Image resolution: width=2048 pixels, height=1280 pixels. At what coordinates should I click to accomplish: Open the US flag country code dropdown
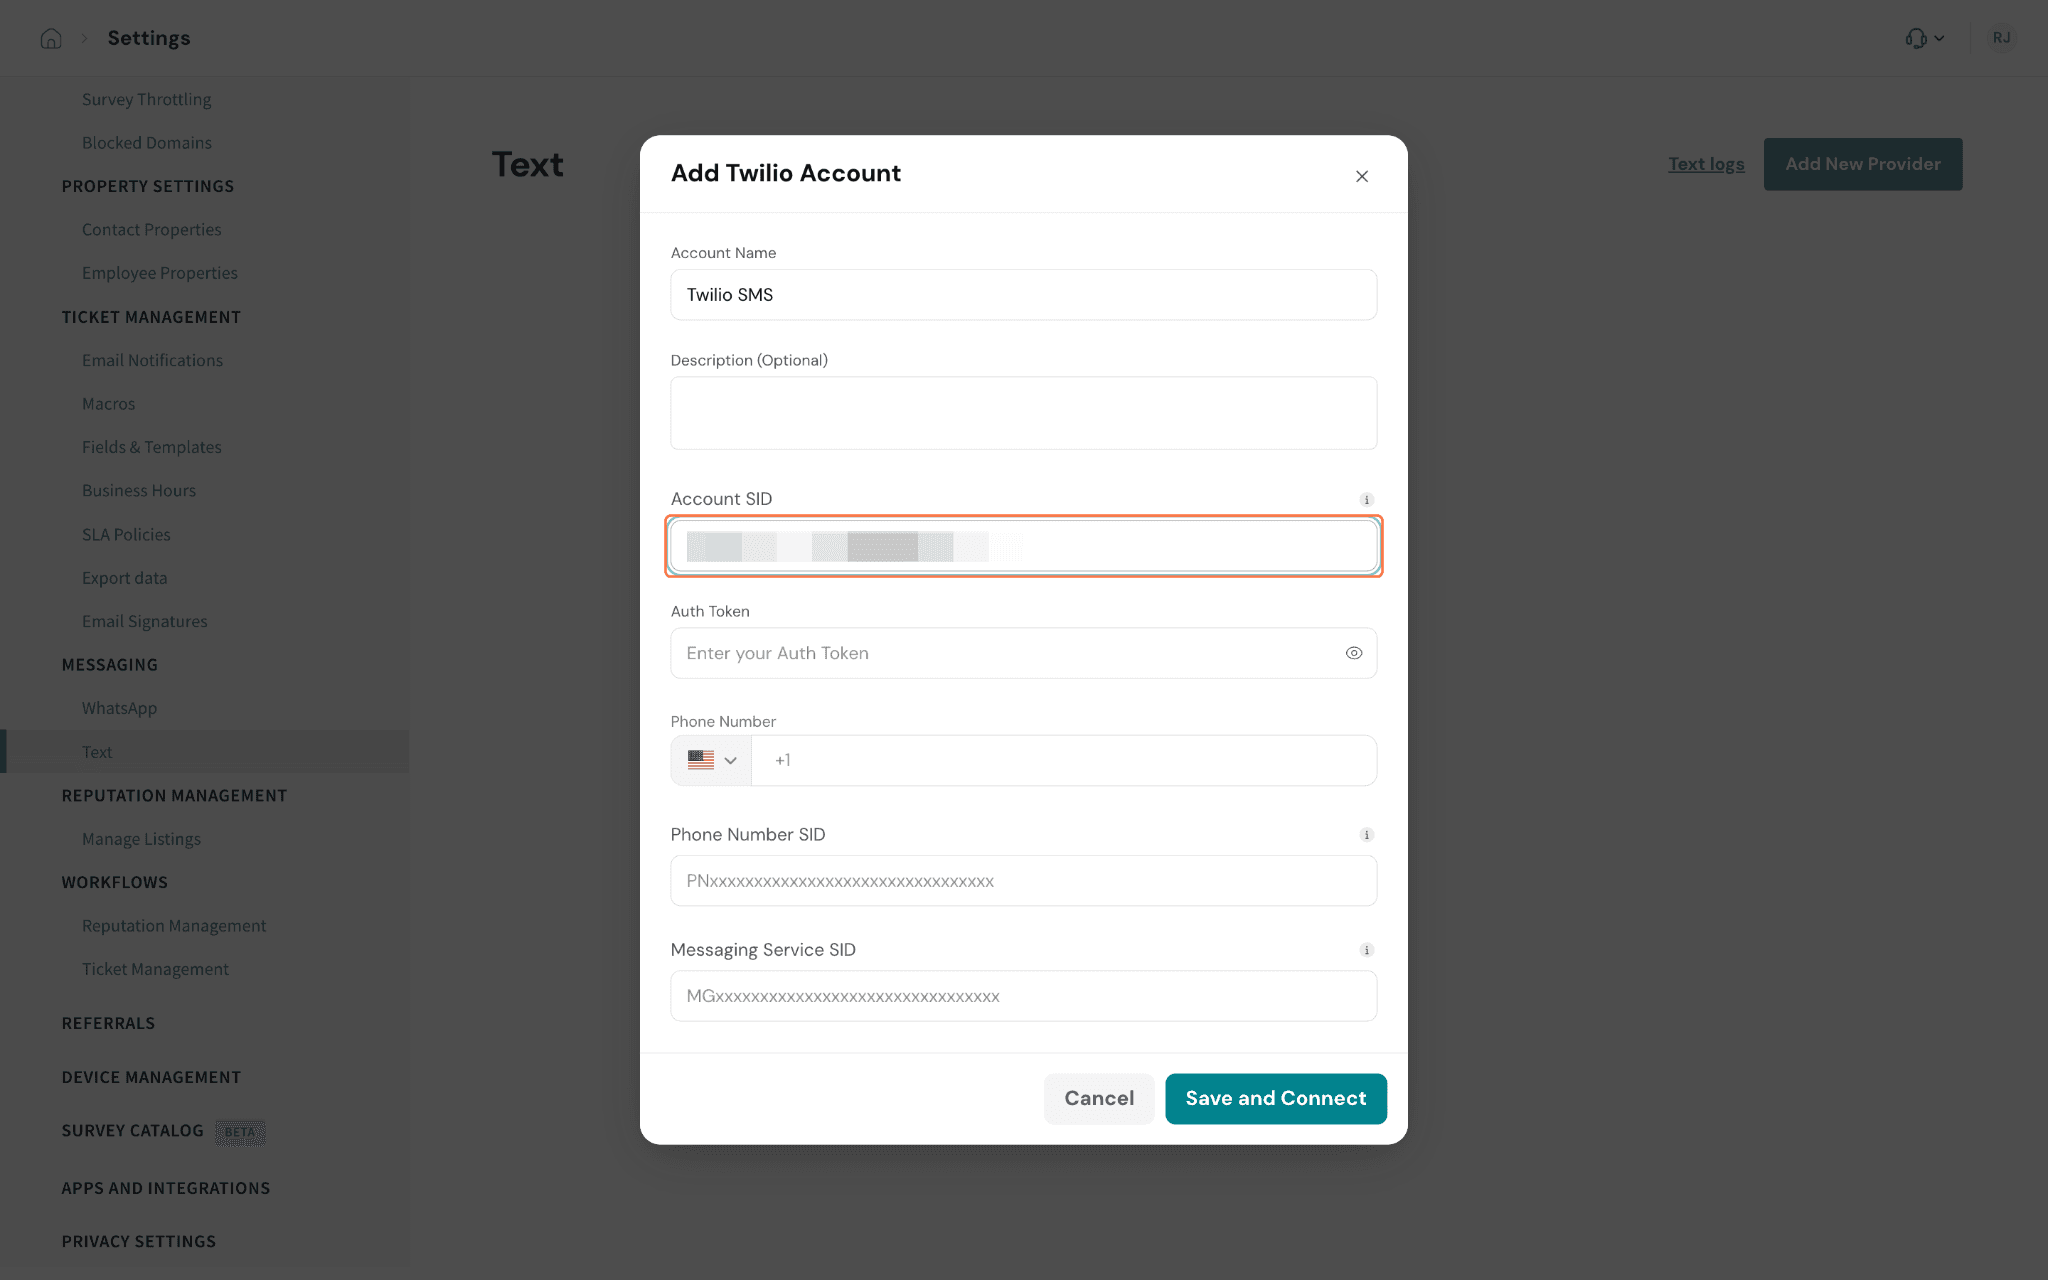[x=711, y=760]
